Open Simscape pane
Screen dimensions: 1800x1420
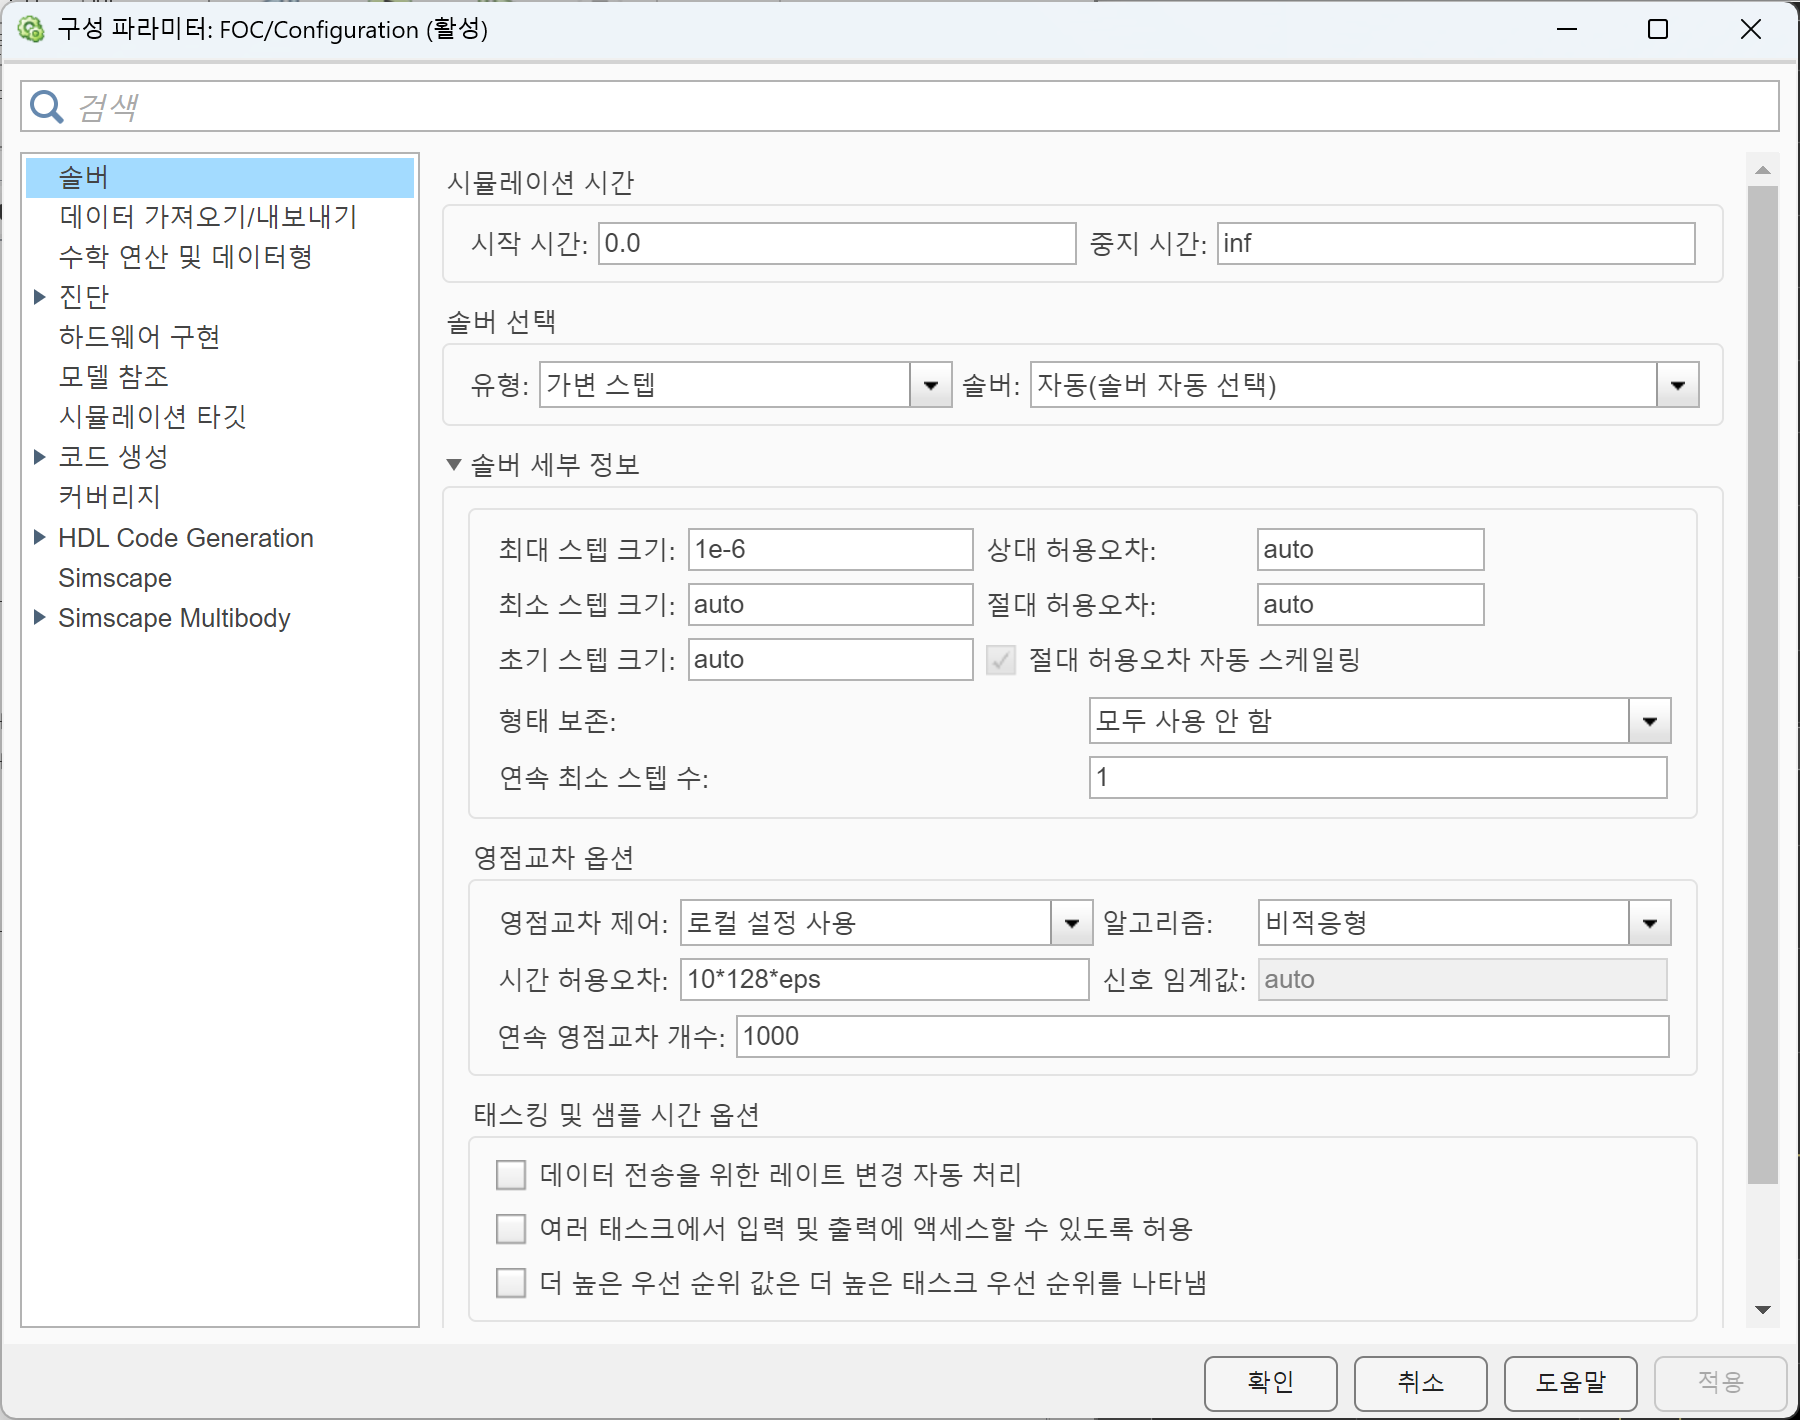tap(115, 578)
